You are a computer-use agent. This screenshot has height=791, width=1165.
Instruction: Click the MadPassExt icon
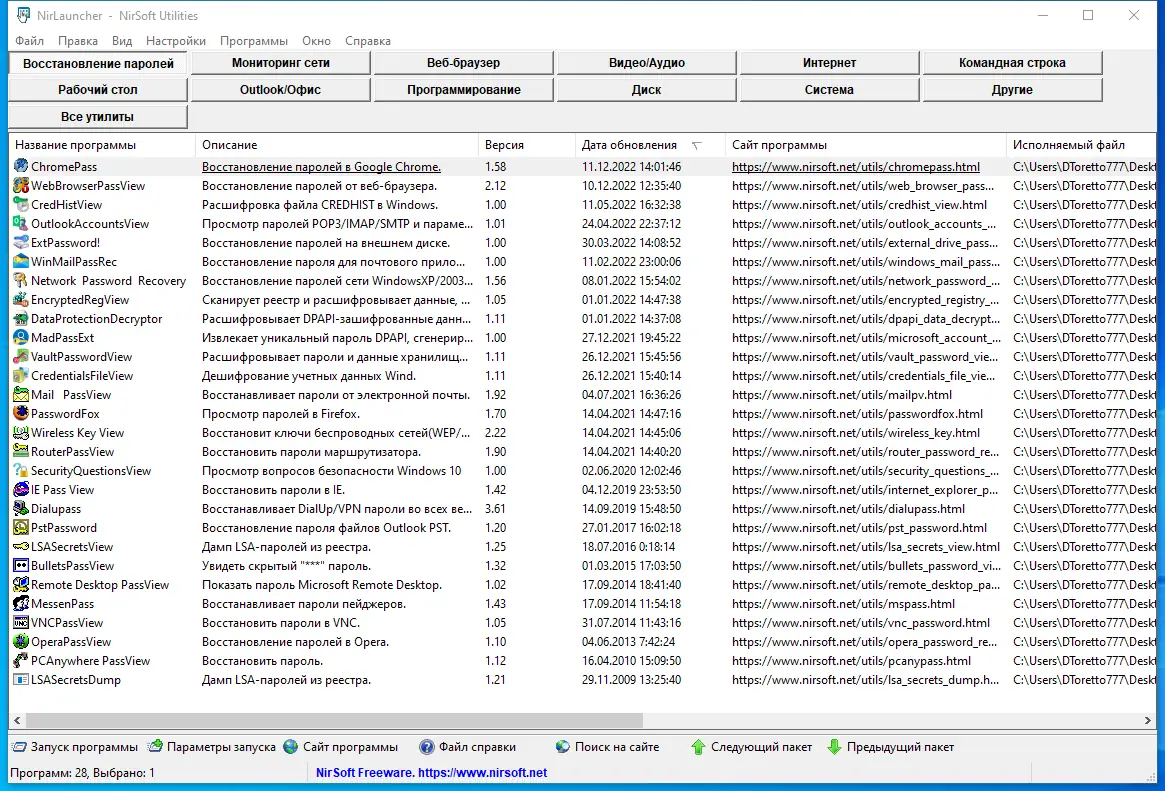point(21,338)
